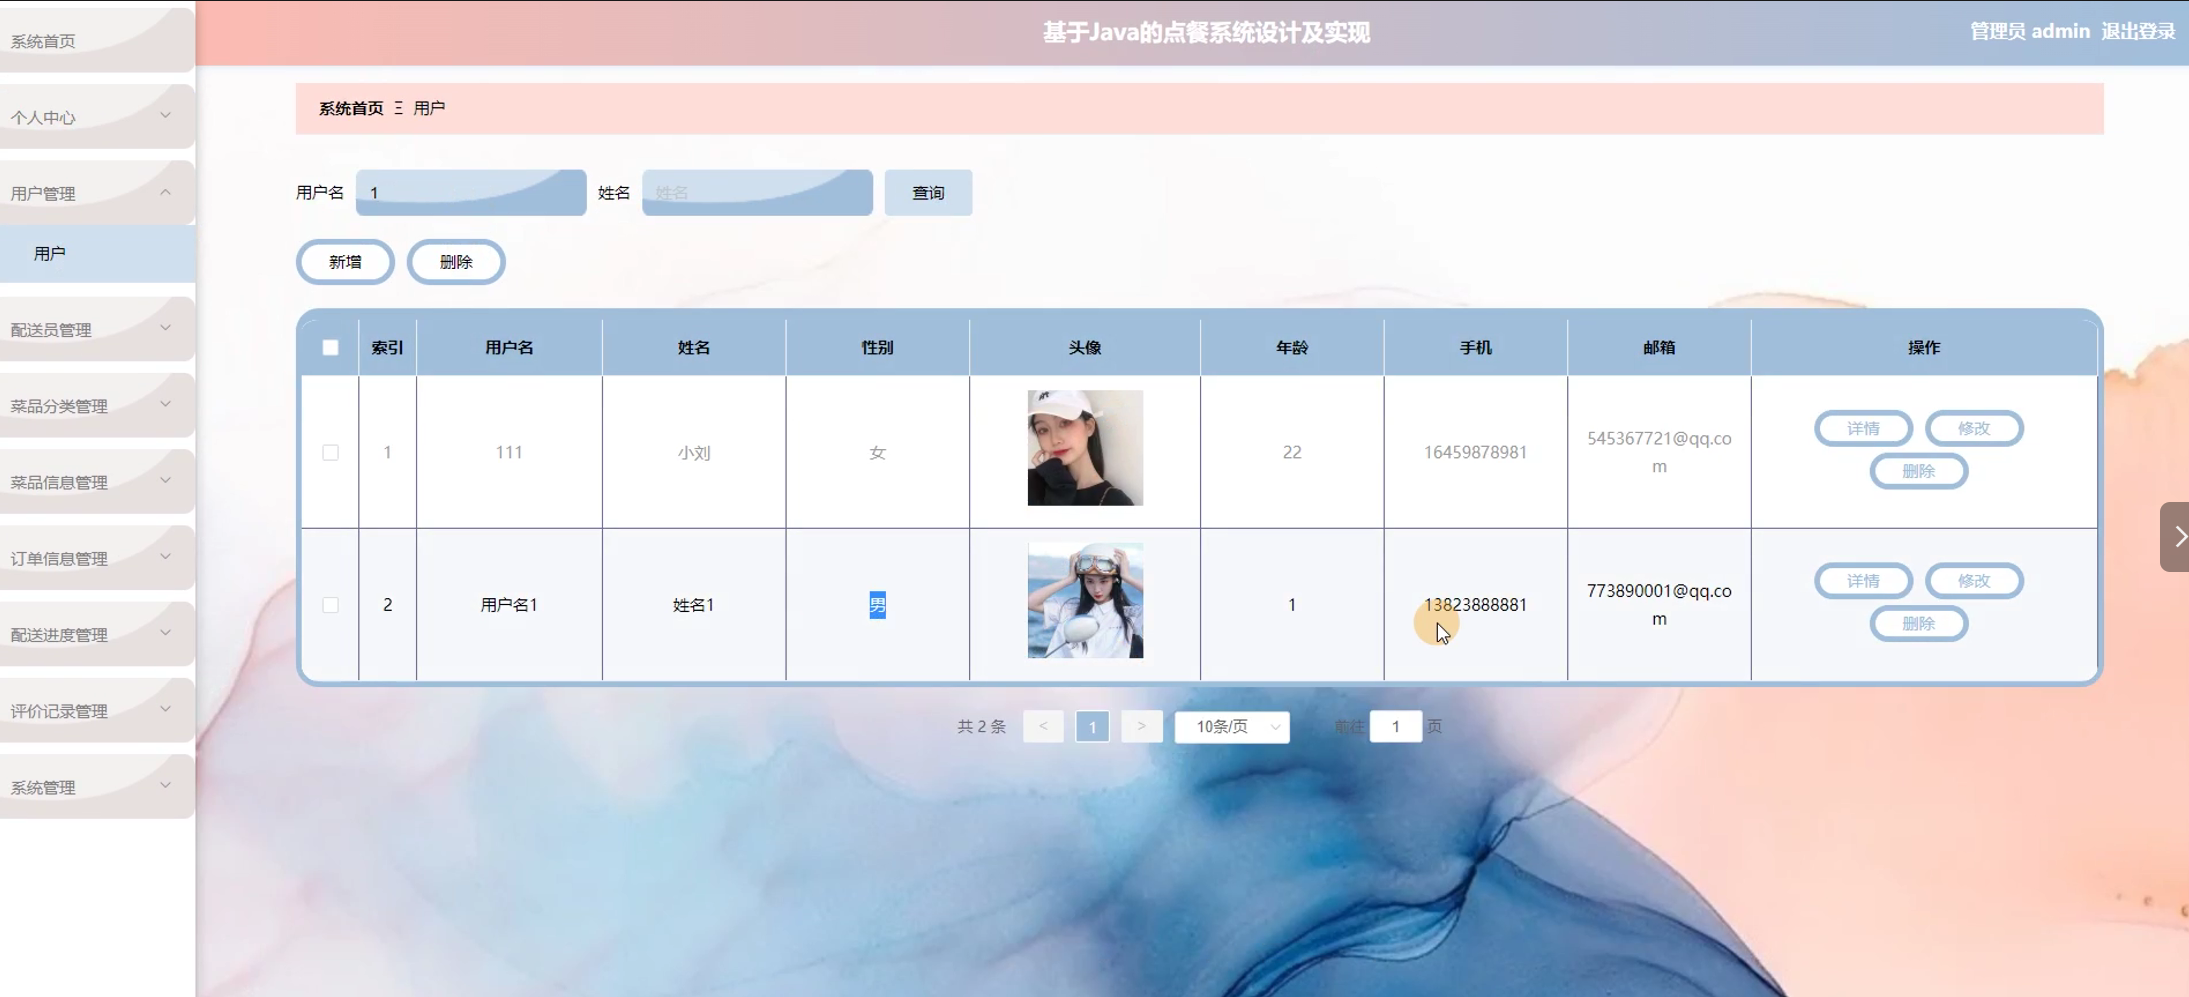Go to previous page arrow
The height and width of the screenshot is (997, 2189).
click(1043, 727)
